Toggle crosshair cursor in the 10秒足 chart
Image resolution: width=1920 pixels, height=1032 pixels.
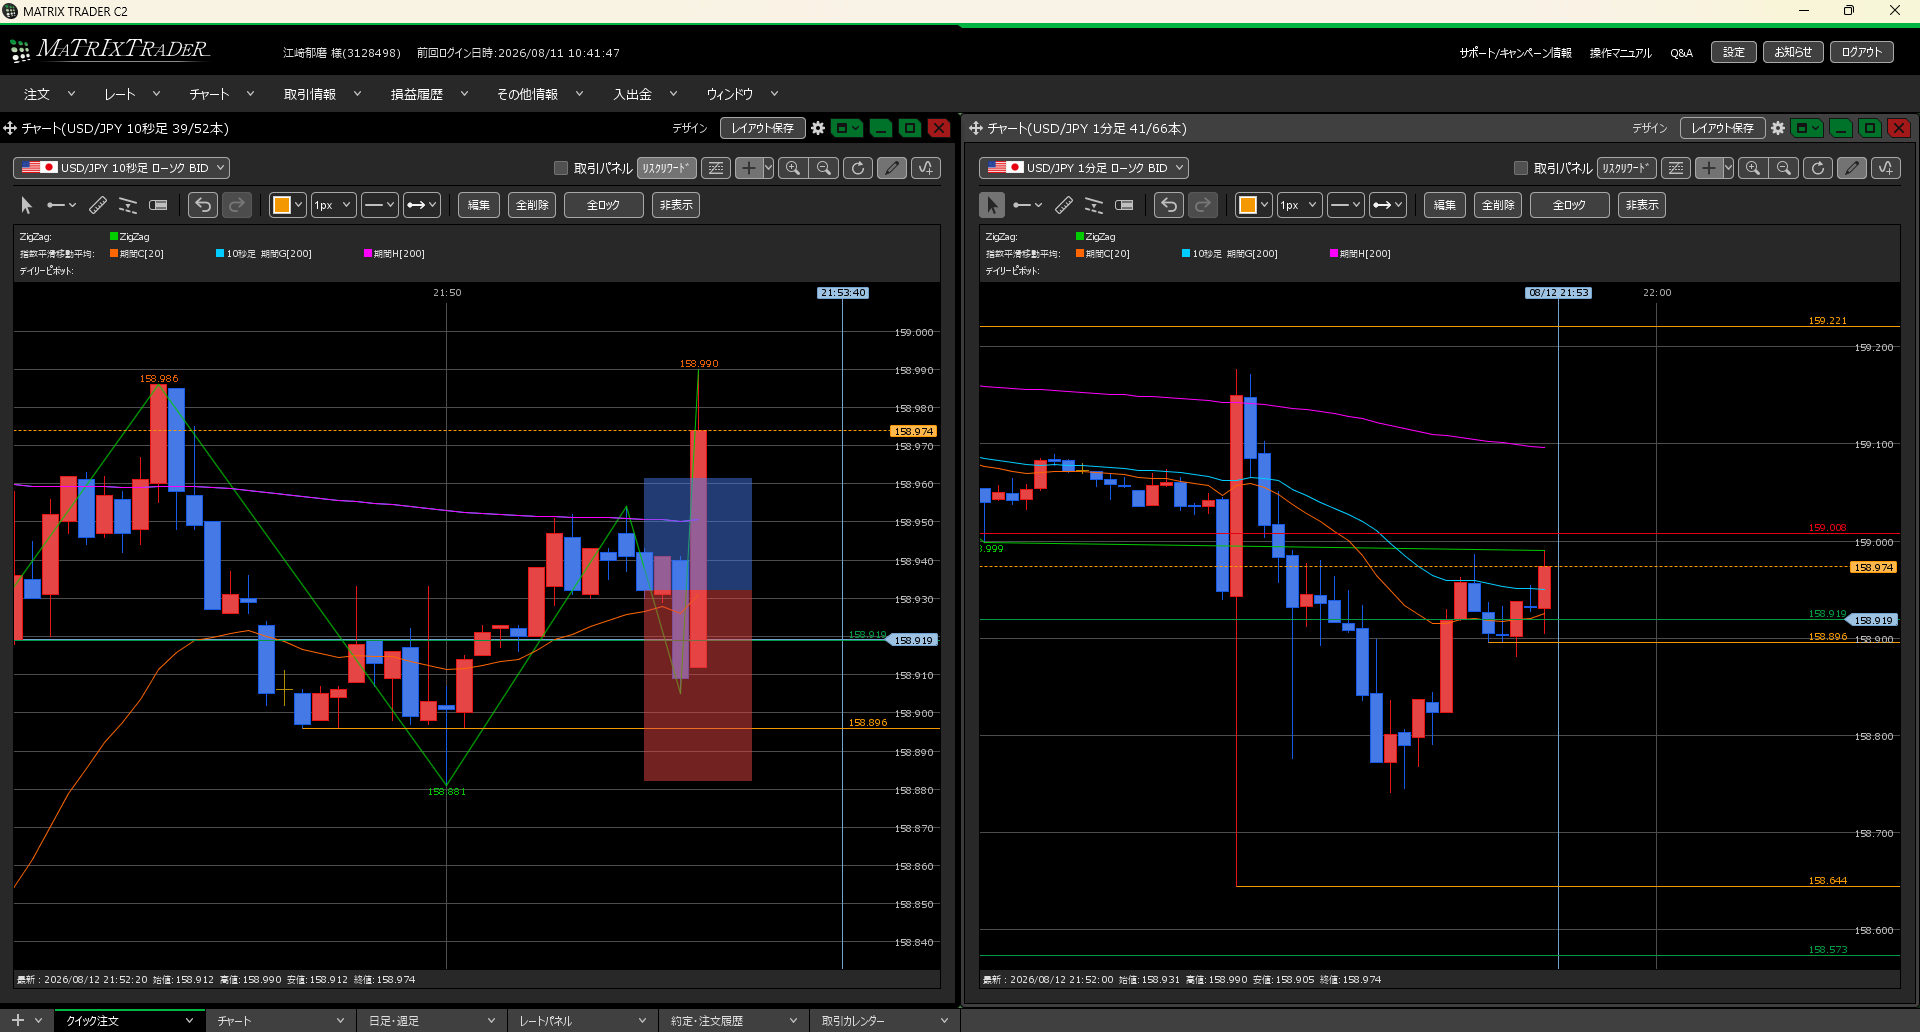tap(748, 168)
